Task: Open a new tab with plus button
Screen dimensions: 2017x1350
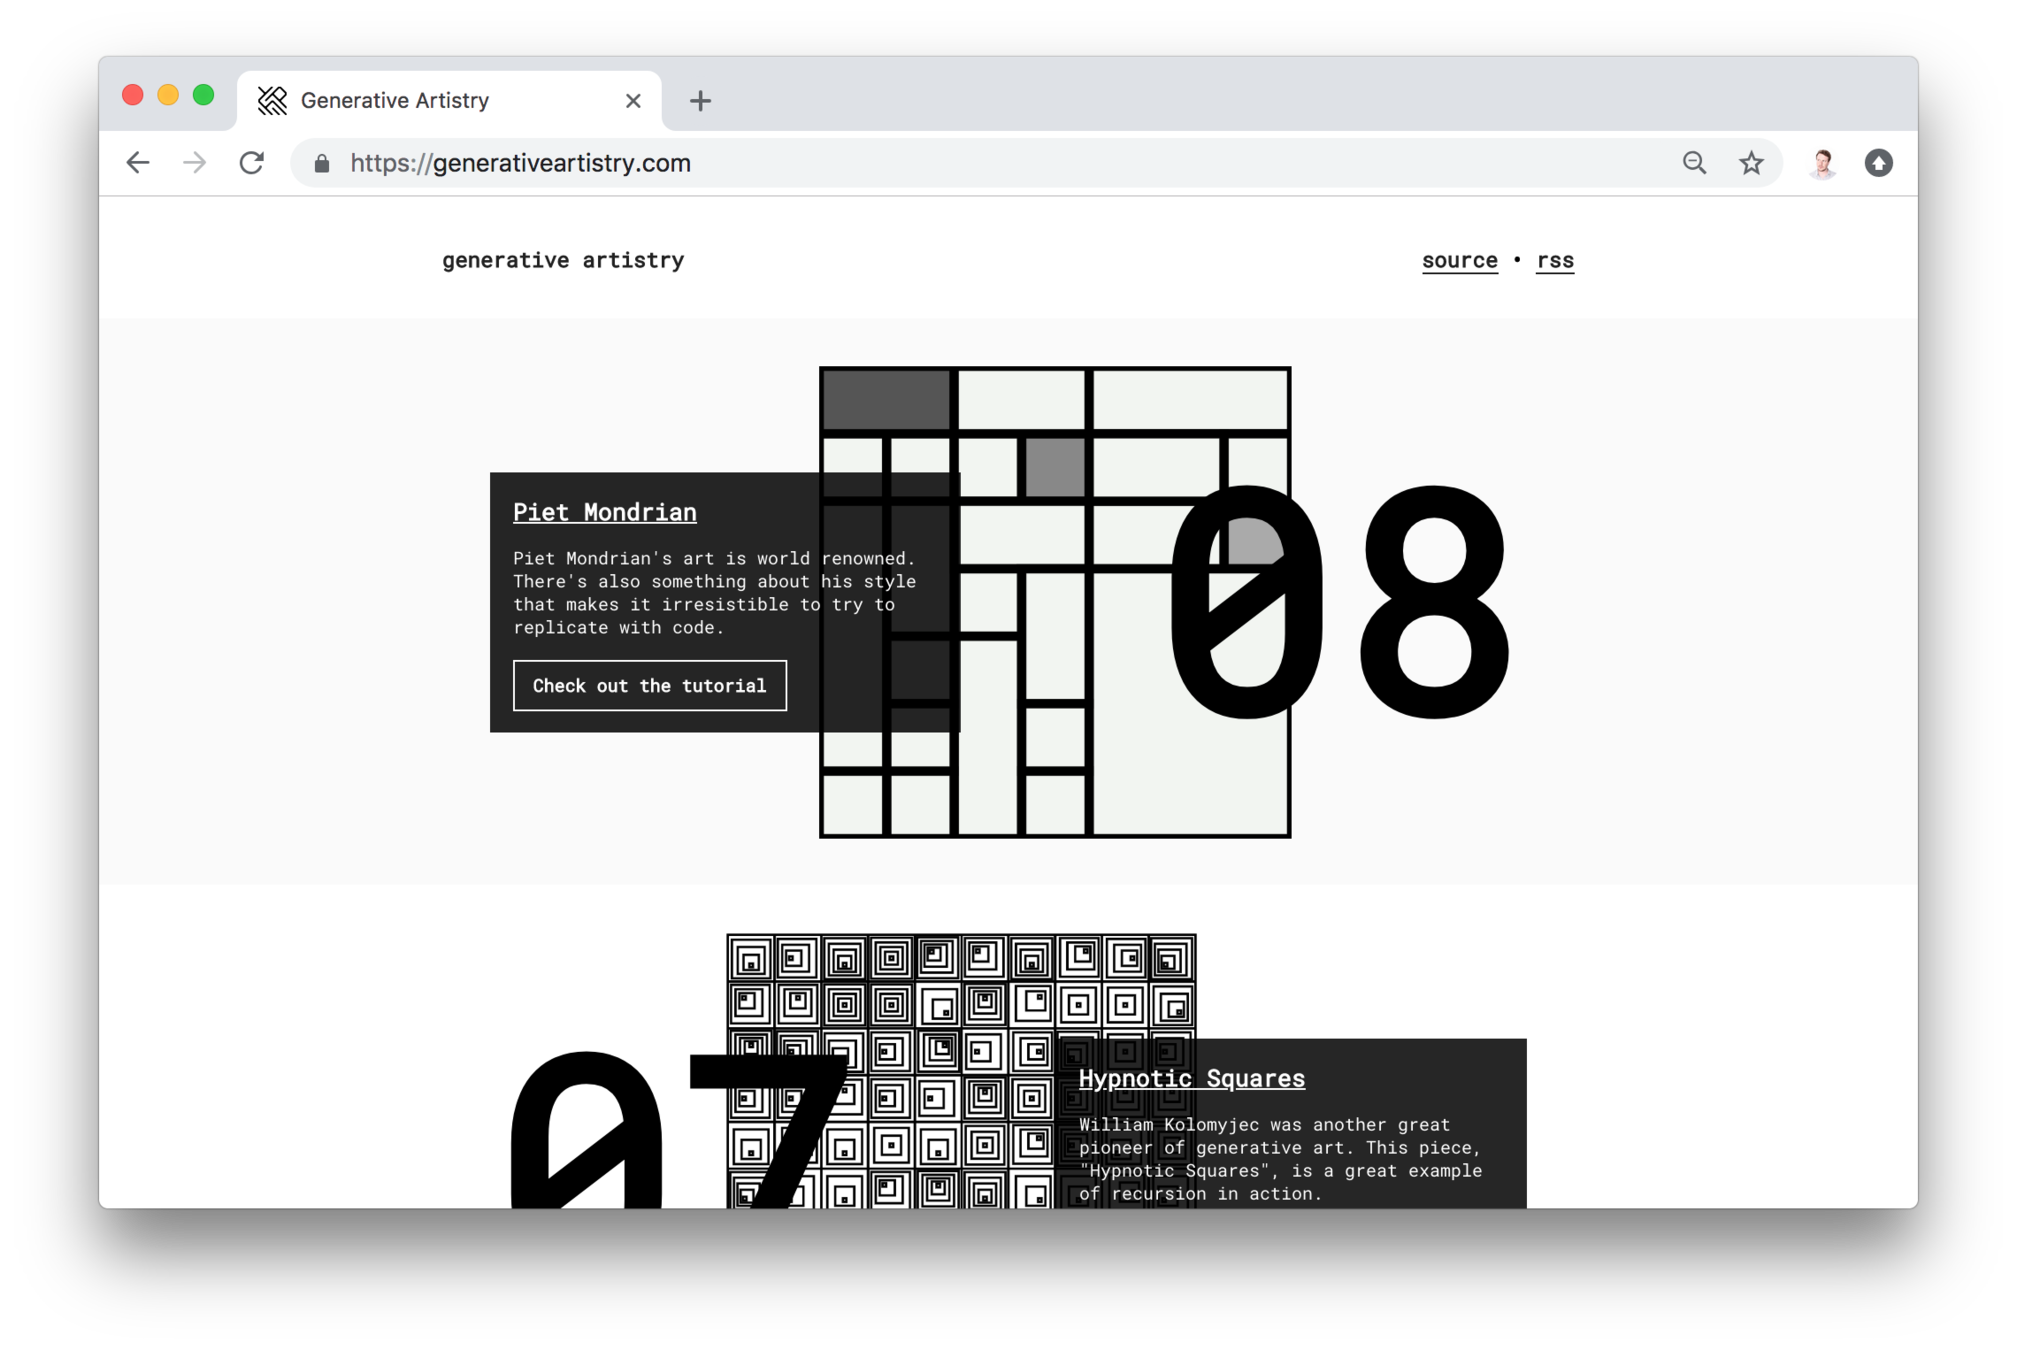Action: coord(700,101)
